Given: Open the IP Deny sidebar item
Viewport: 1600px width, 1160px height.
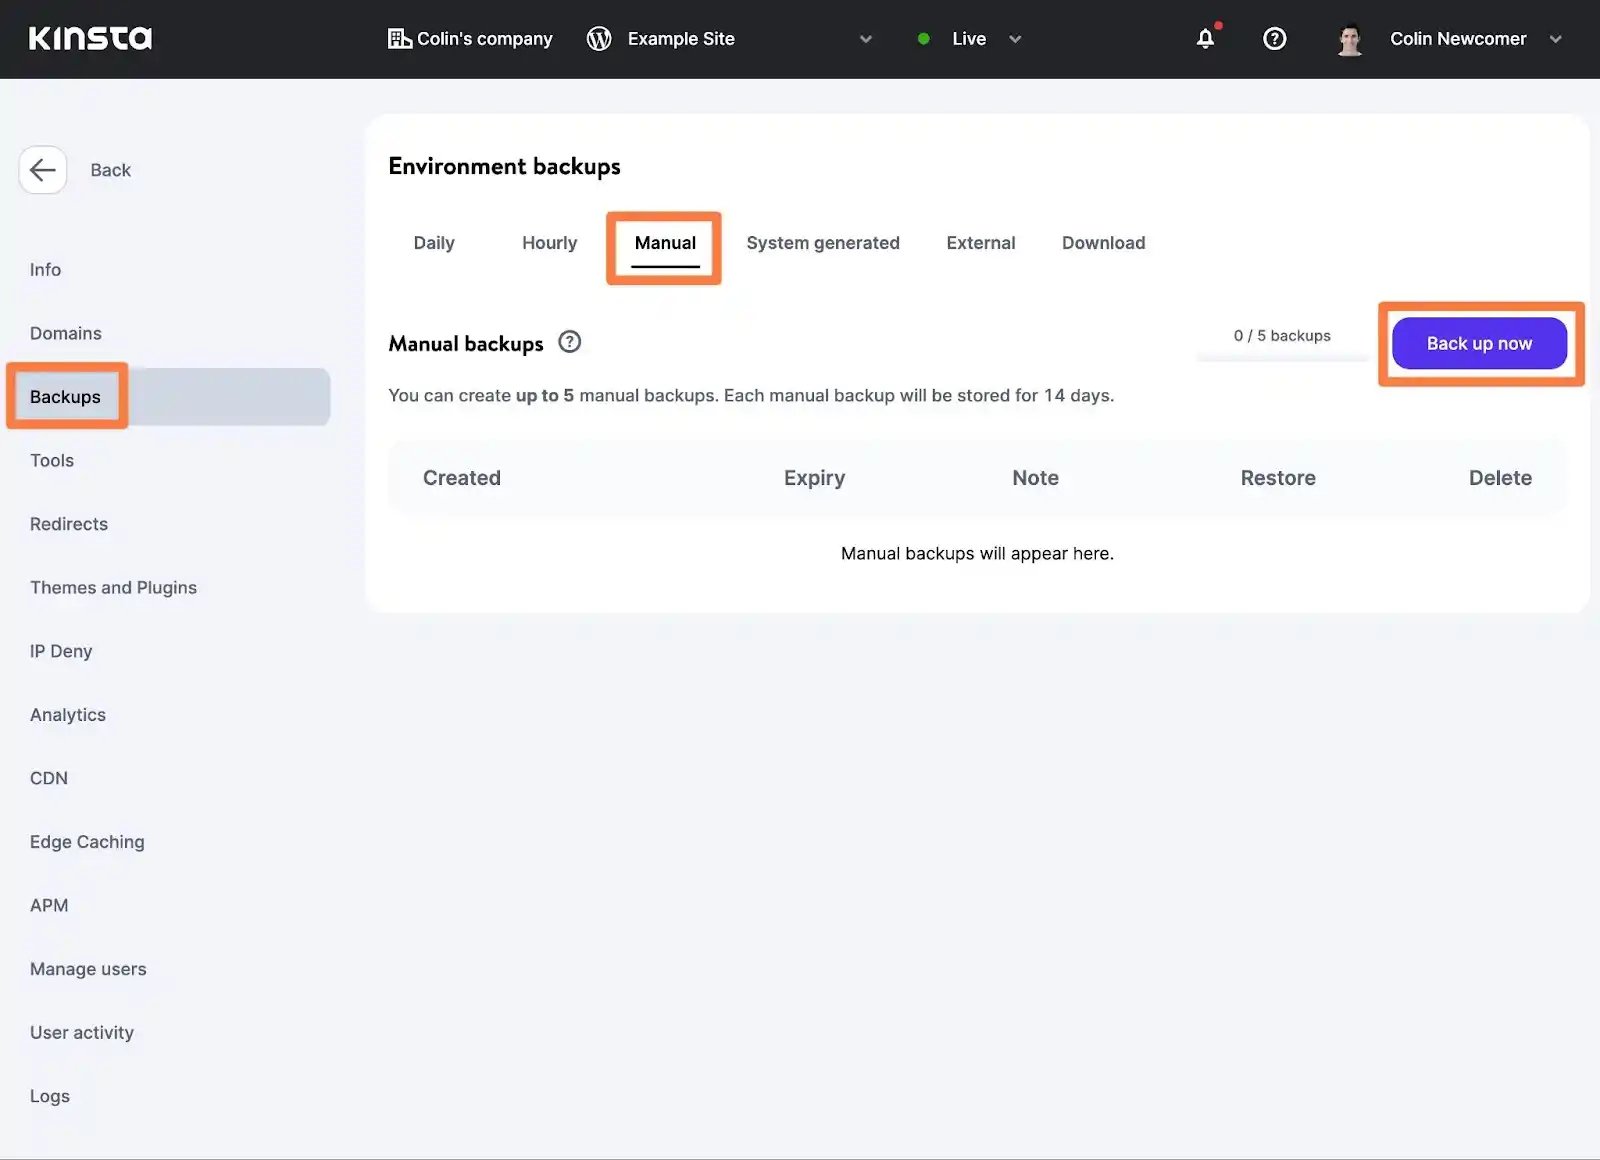Looking at the screenshot, I should point(60,651).
